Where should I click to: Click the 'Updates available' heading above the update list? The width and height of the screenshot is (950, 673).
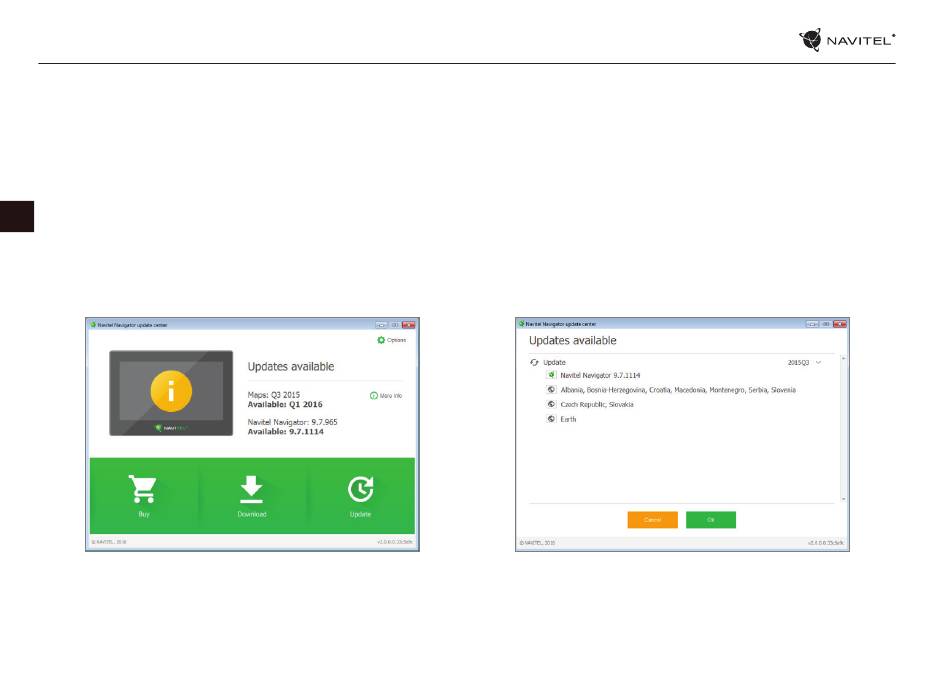click(573, 340)
